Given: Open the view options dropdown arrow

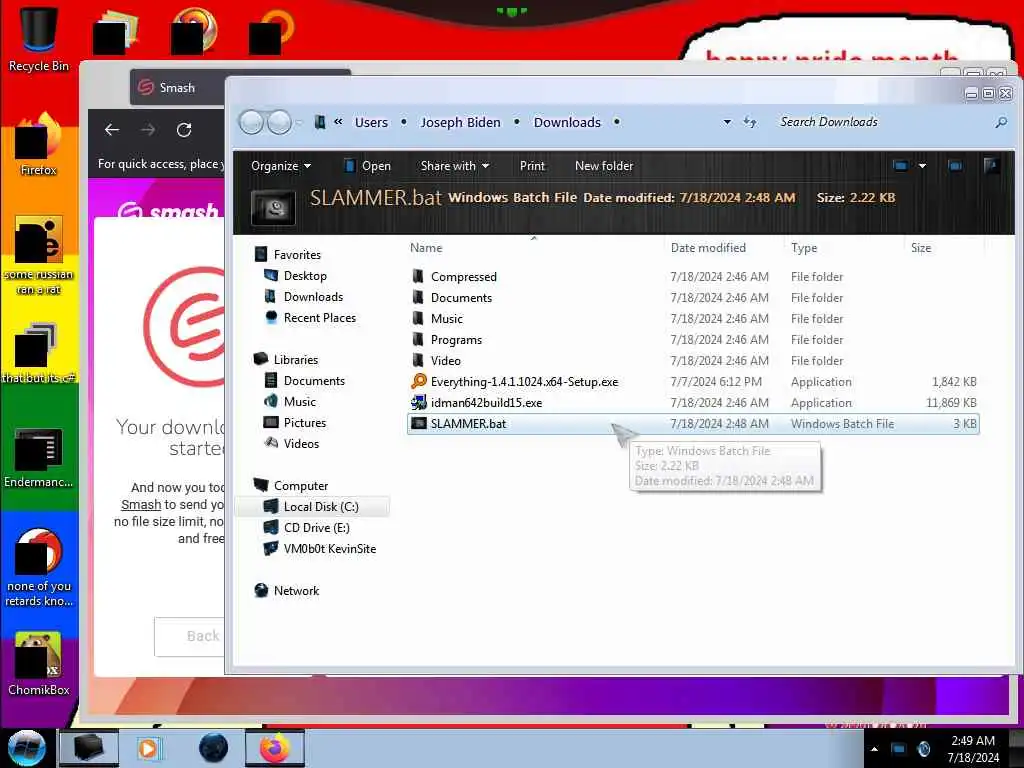Looking at the screenshot, I should tap(922, 166).
